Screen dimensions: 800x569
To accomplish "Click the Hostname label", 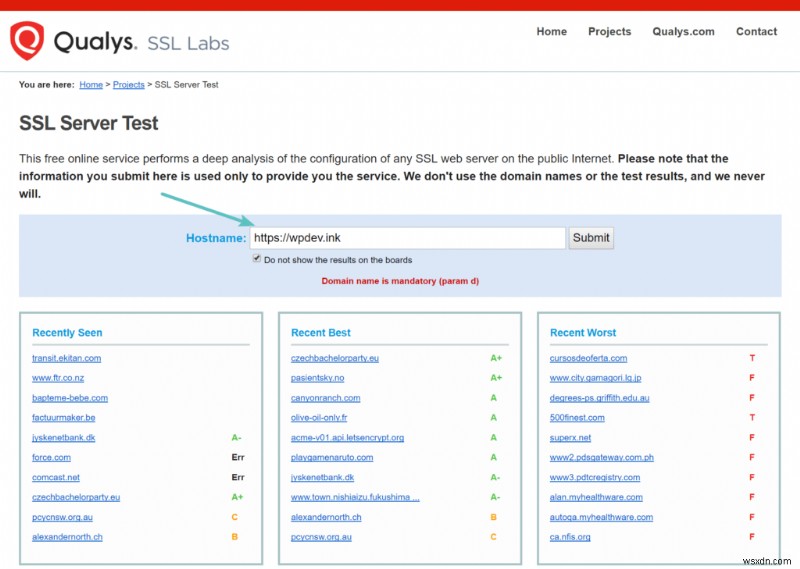I will pos(216,238).
